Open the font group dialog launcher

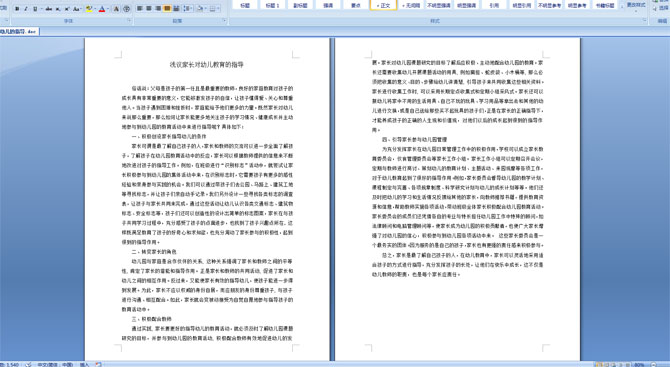tap(129, 20)
